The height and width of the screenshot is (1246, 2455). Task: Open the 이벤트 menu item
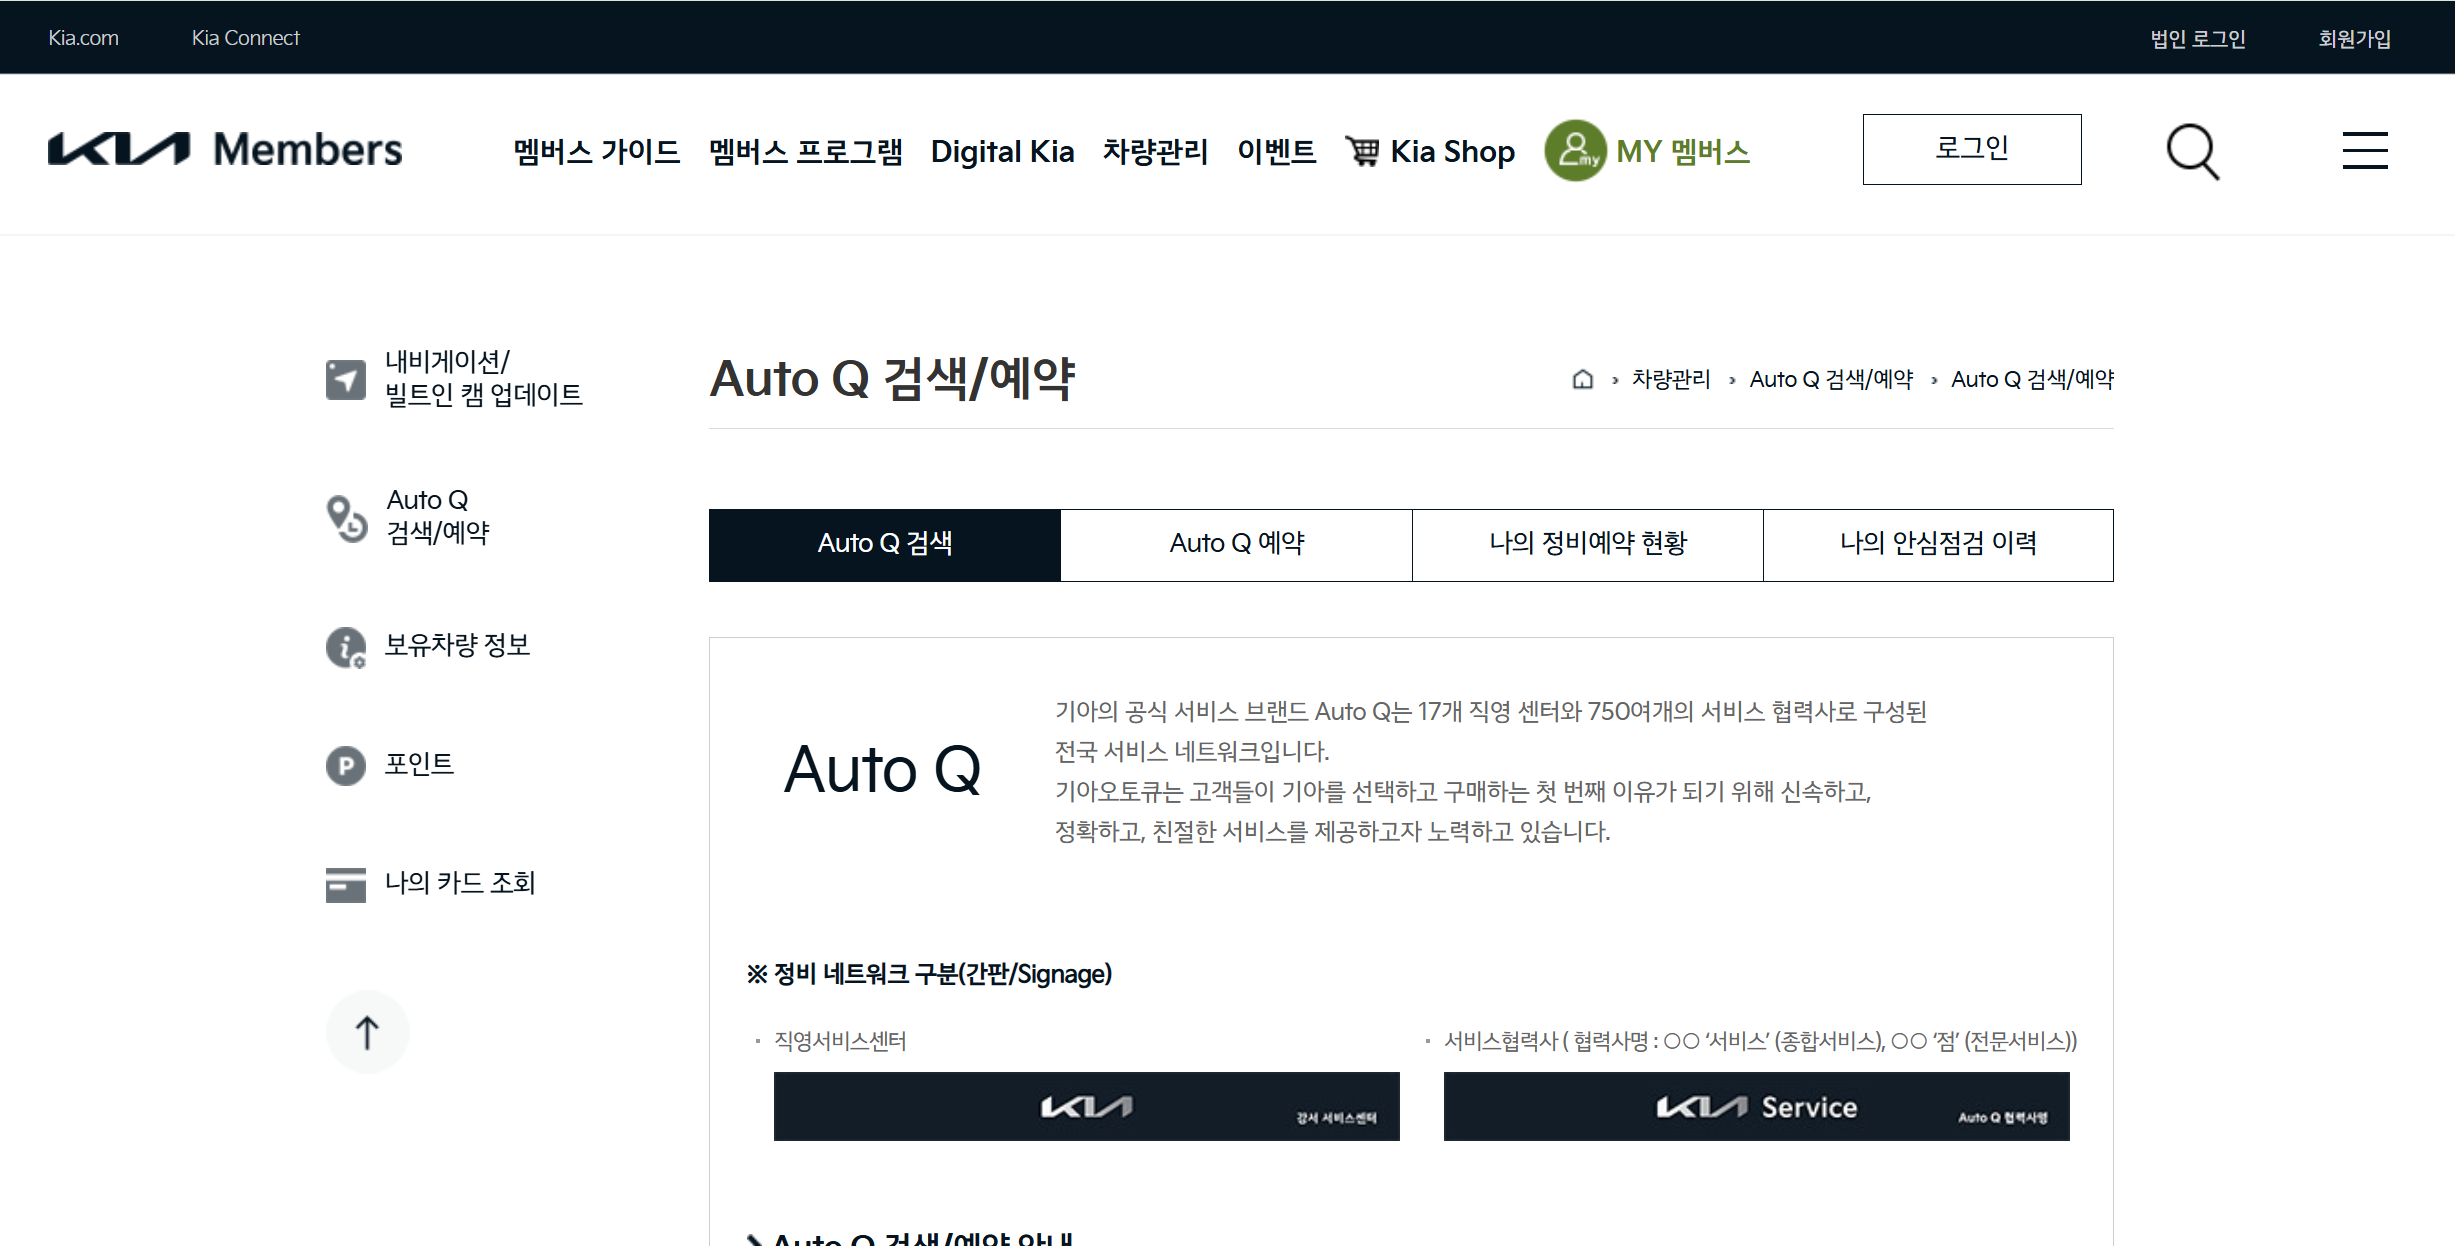click(x=1277, y=151)
